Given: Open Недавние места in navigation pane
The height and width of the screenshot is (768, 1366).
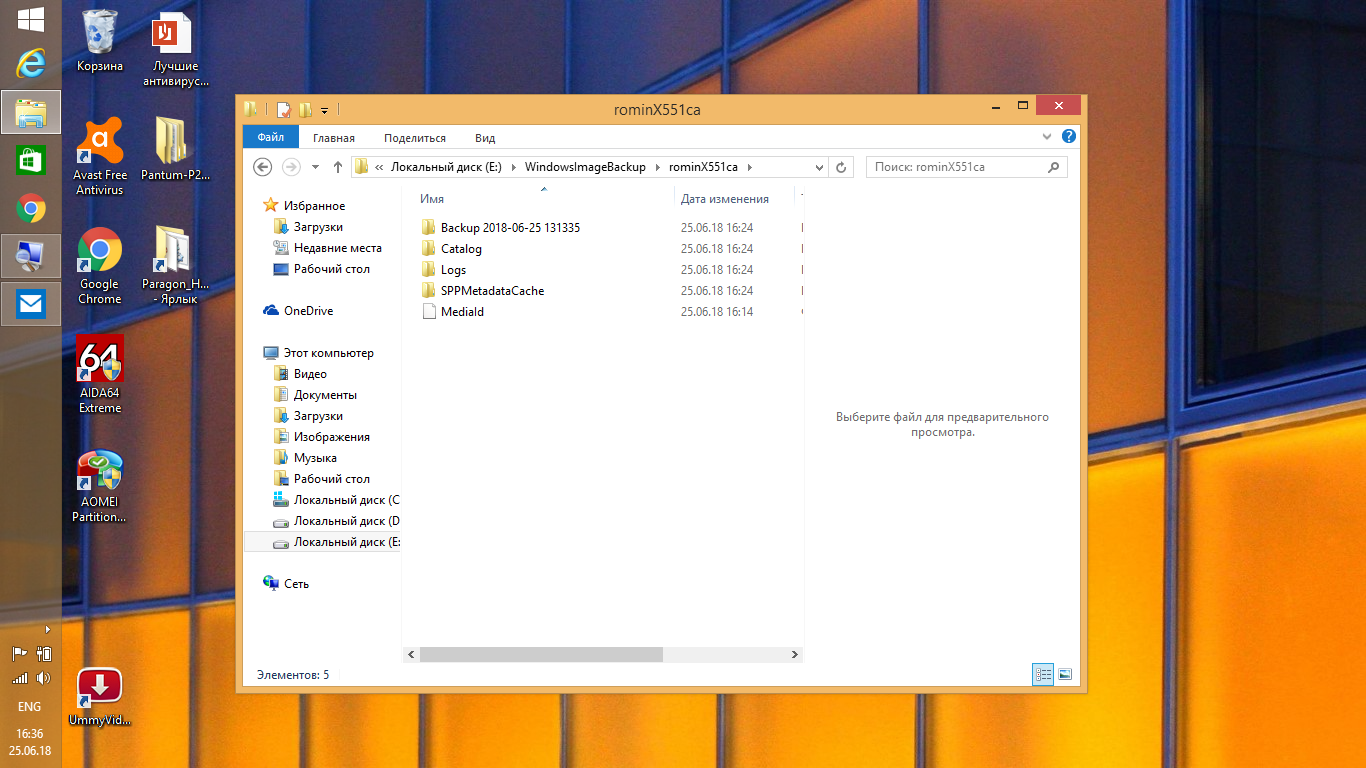Looking at the screenshot, I should tap(337, 248).
